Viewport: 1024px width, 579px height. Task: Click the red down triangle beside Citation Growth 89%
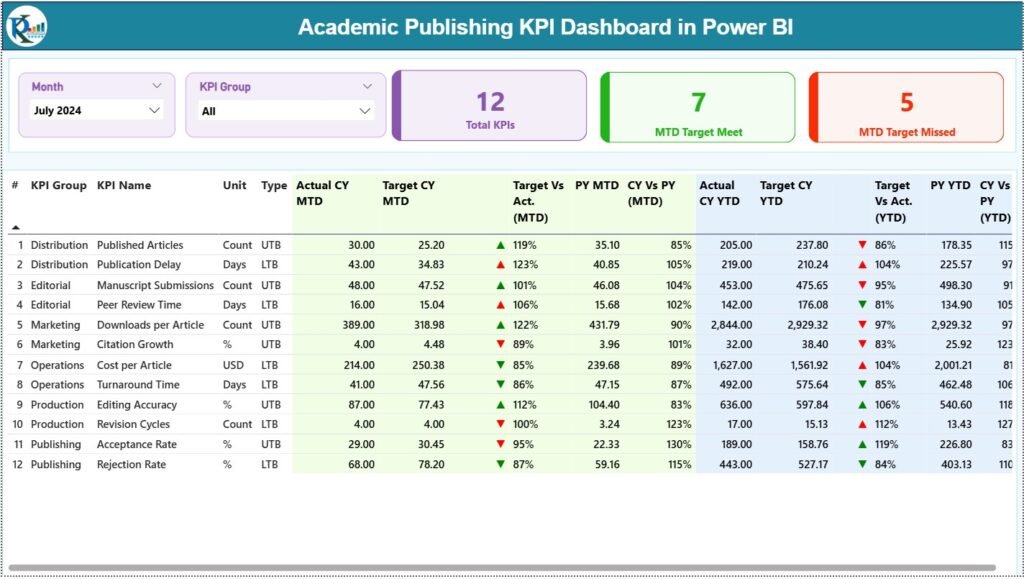pos(503,345)
